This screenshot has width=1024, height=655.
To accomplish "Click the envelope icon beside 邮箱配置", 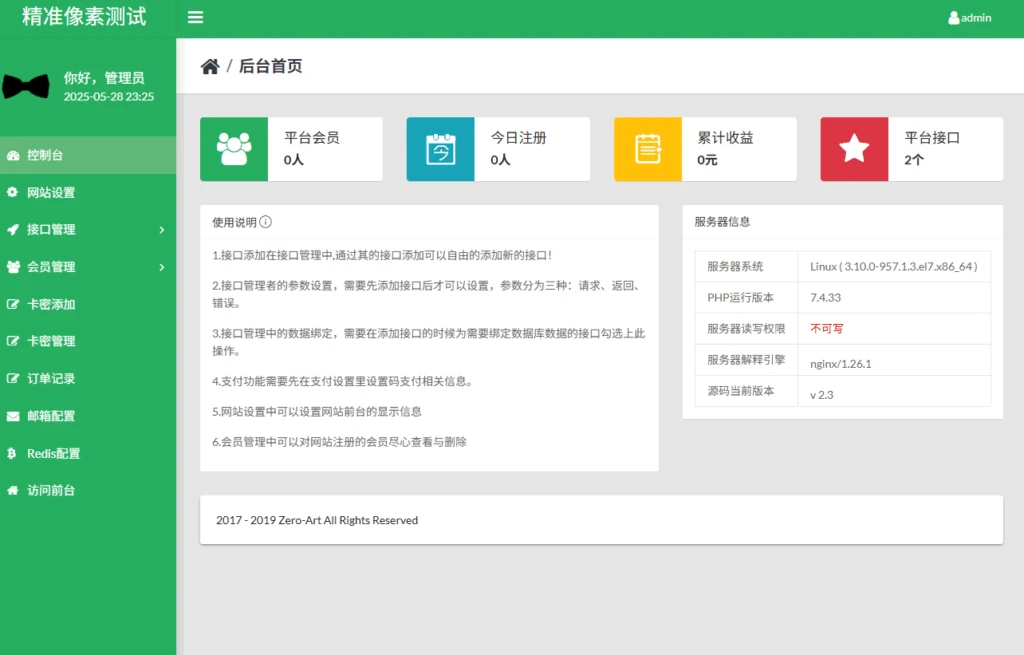I will 13,416.
